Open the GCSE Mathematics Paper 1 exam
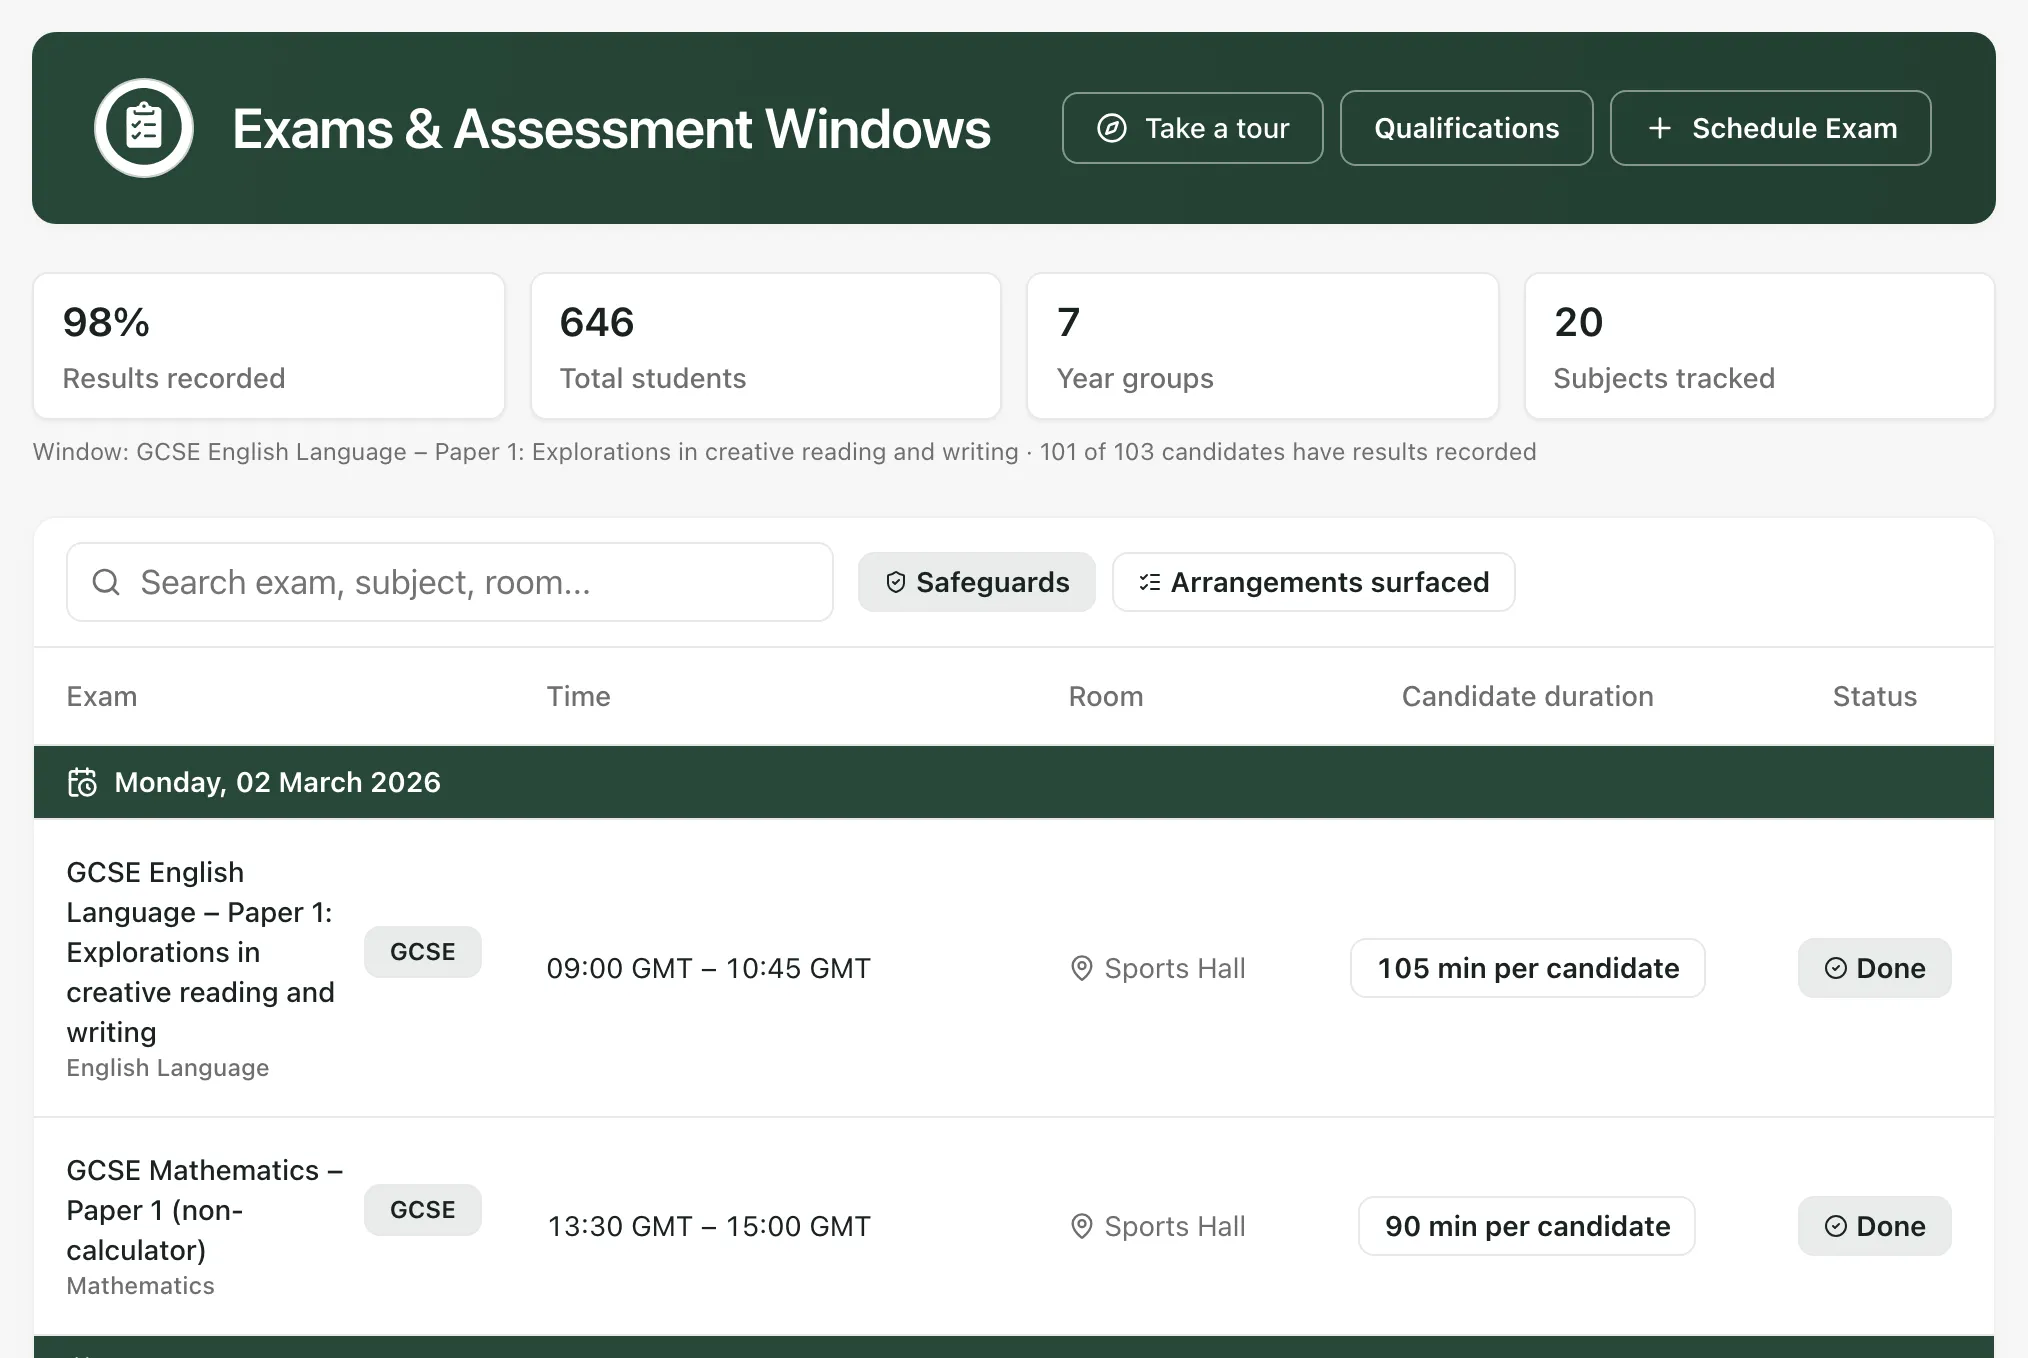The height and width of the screenshot is (1358, 2028). pyautogui.click(x=205, y=1210)
